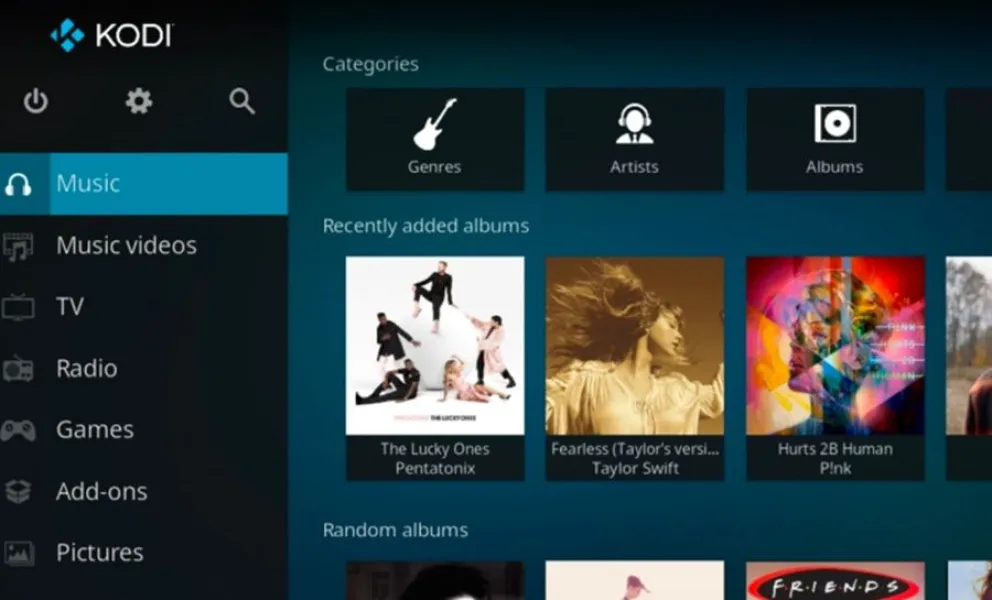The image size is (992, 600).
Task: Select the Music menu item
Action: 144,184
